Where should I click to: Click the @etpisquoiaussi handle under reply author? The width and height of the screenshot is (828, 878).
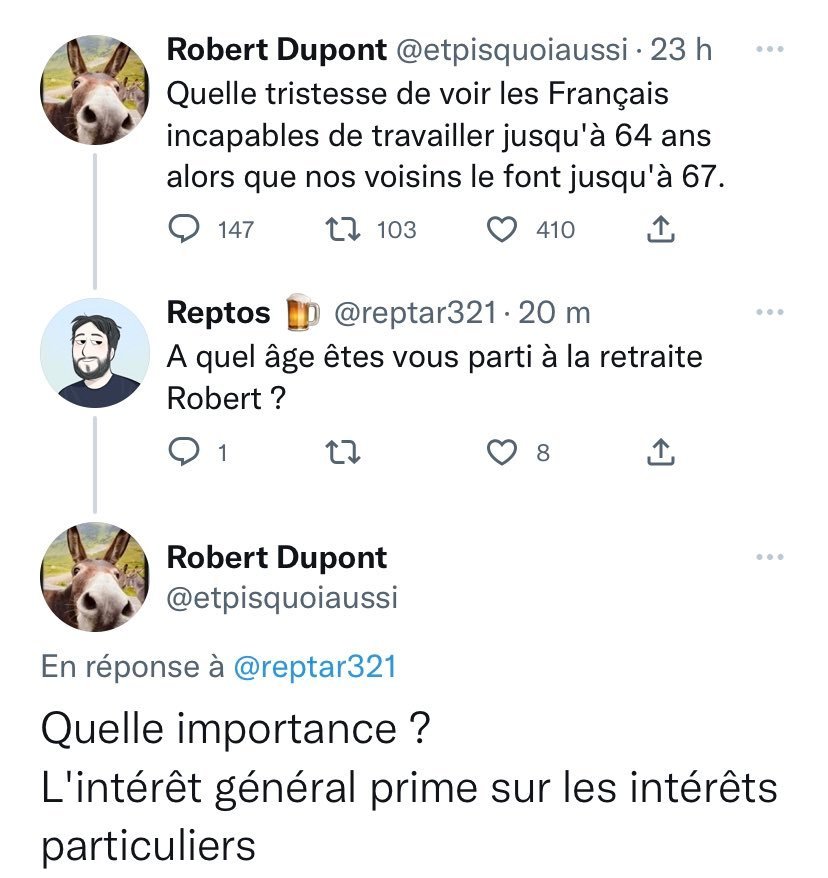[x=281, y=597]
